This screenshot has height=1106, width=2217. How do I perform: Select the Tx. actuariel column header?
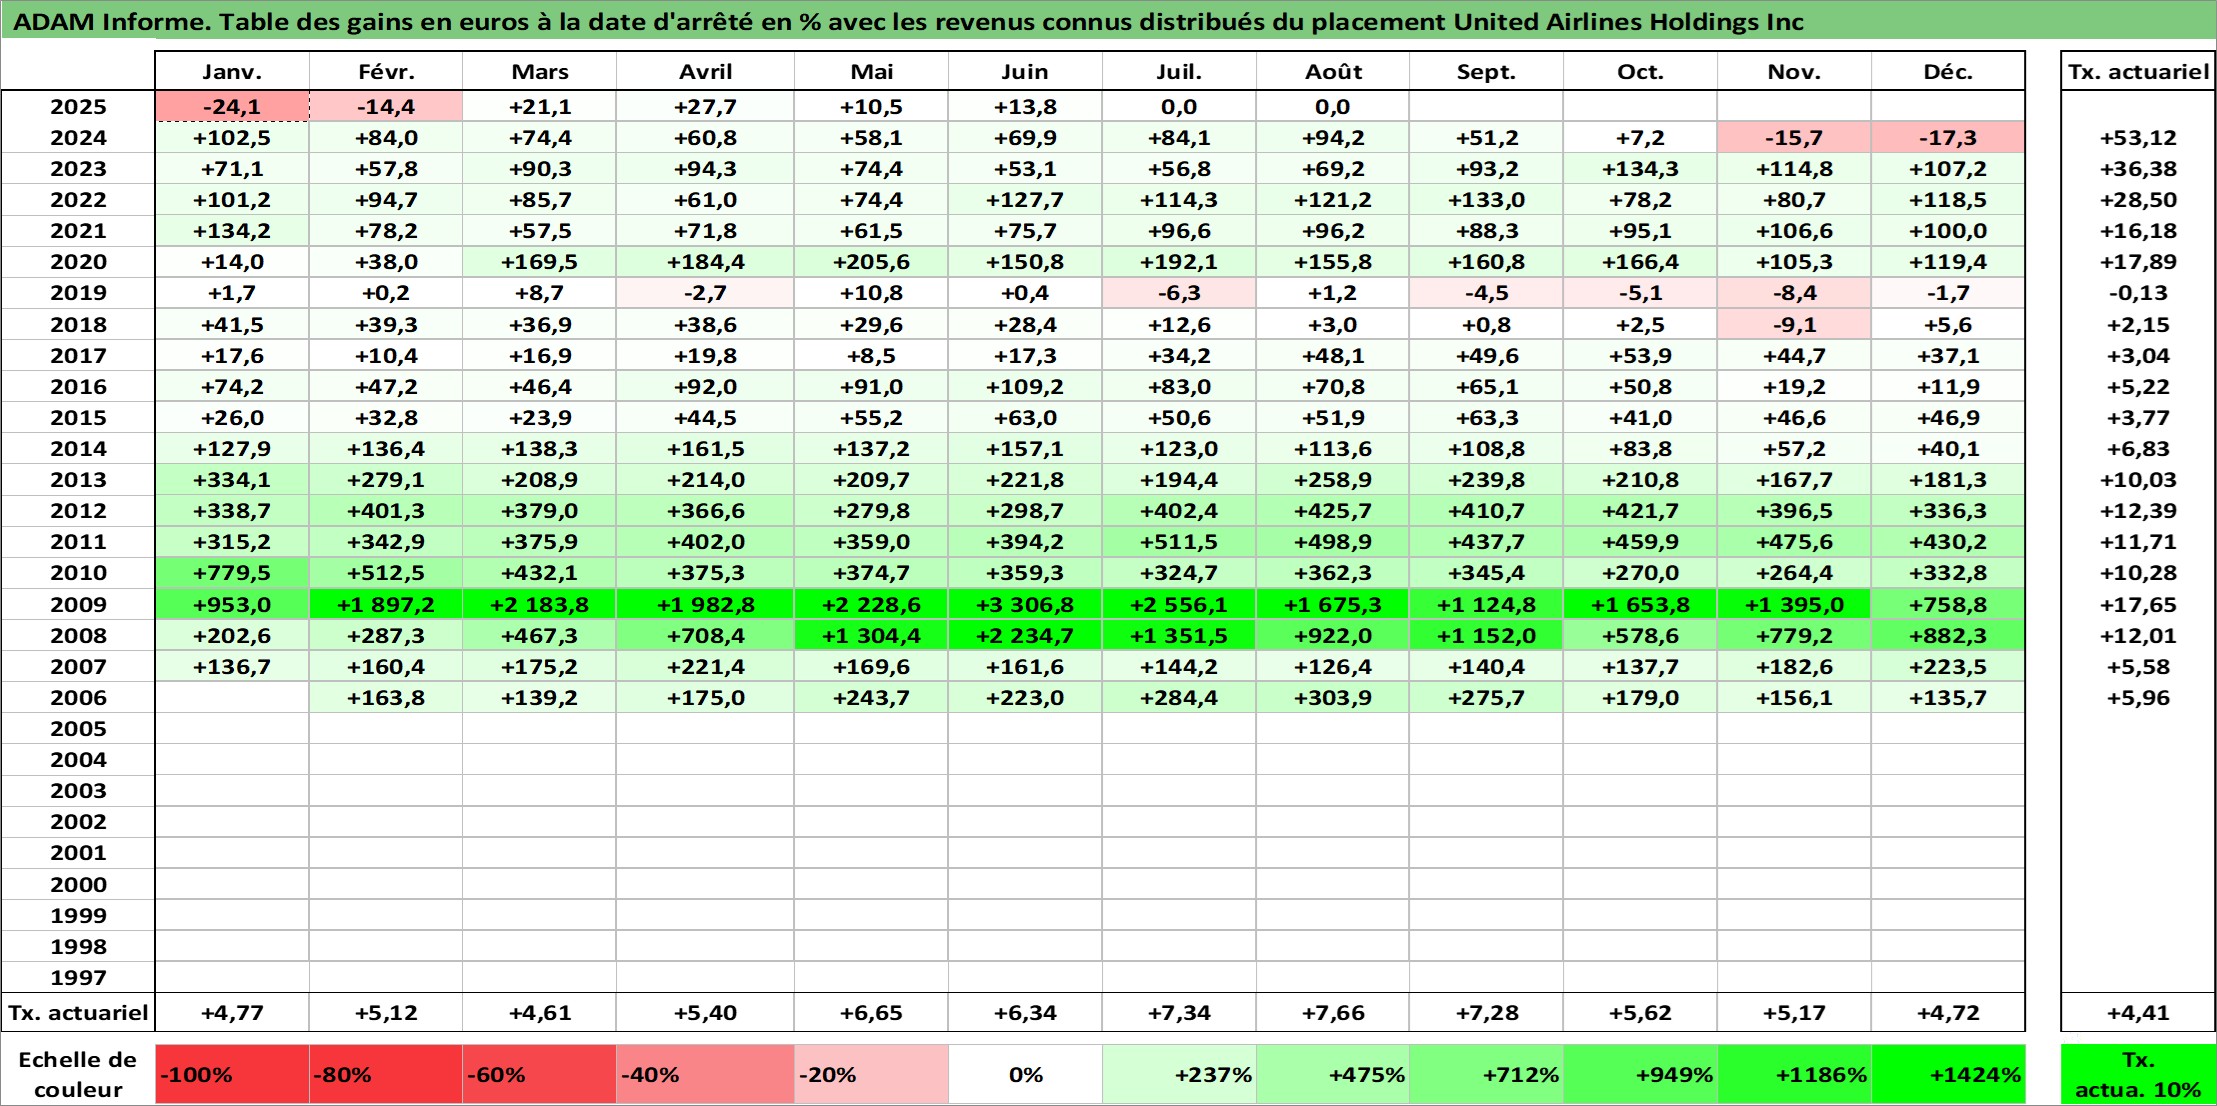pos(2138,71)
